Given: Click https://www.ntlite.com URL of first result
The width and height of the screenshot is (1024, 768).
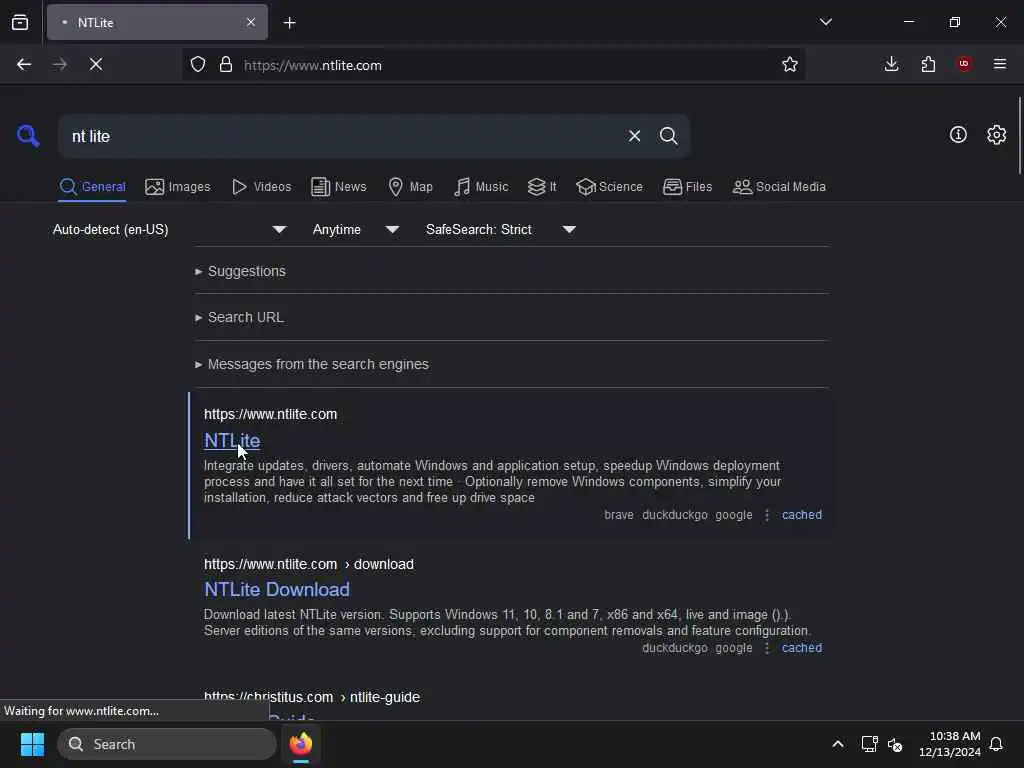Looking at the screenshot, I should [270, 415].
